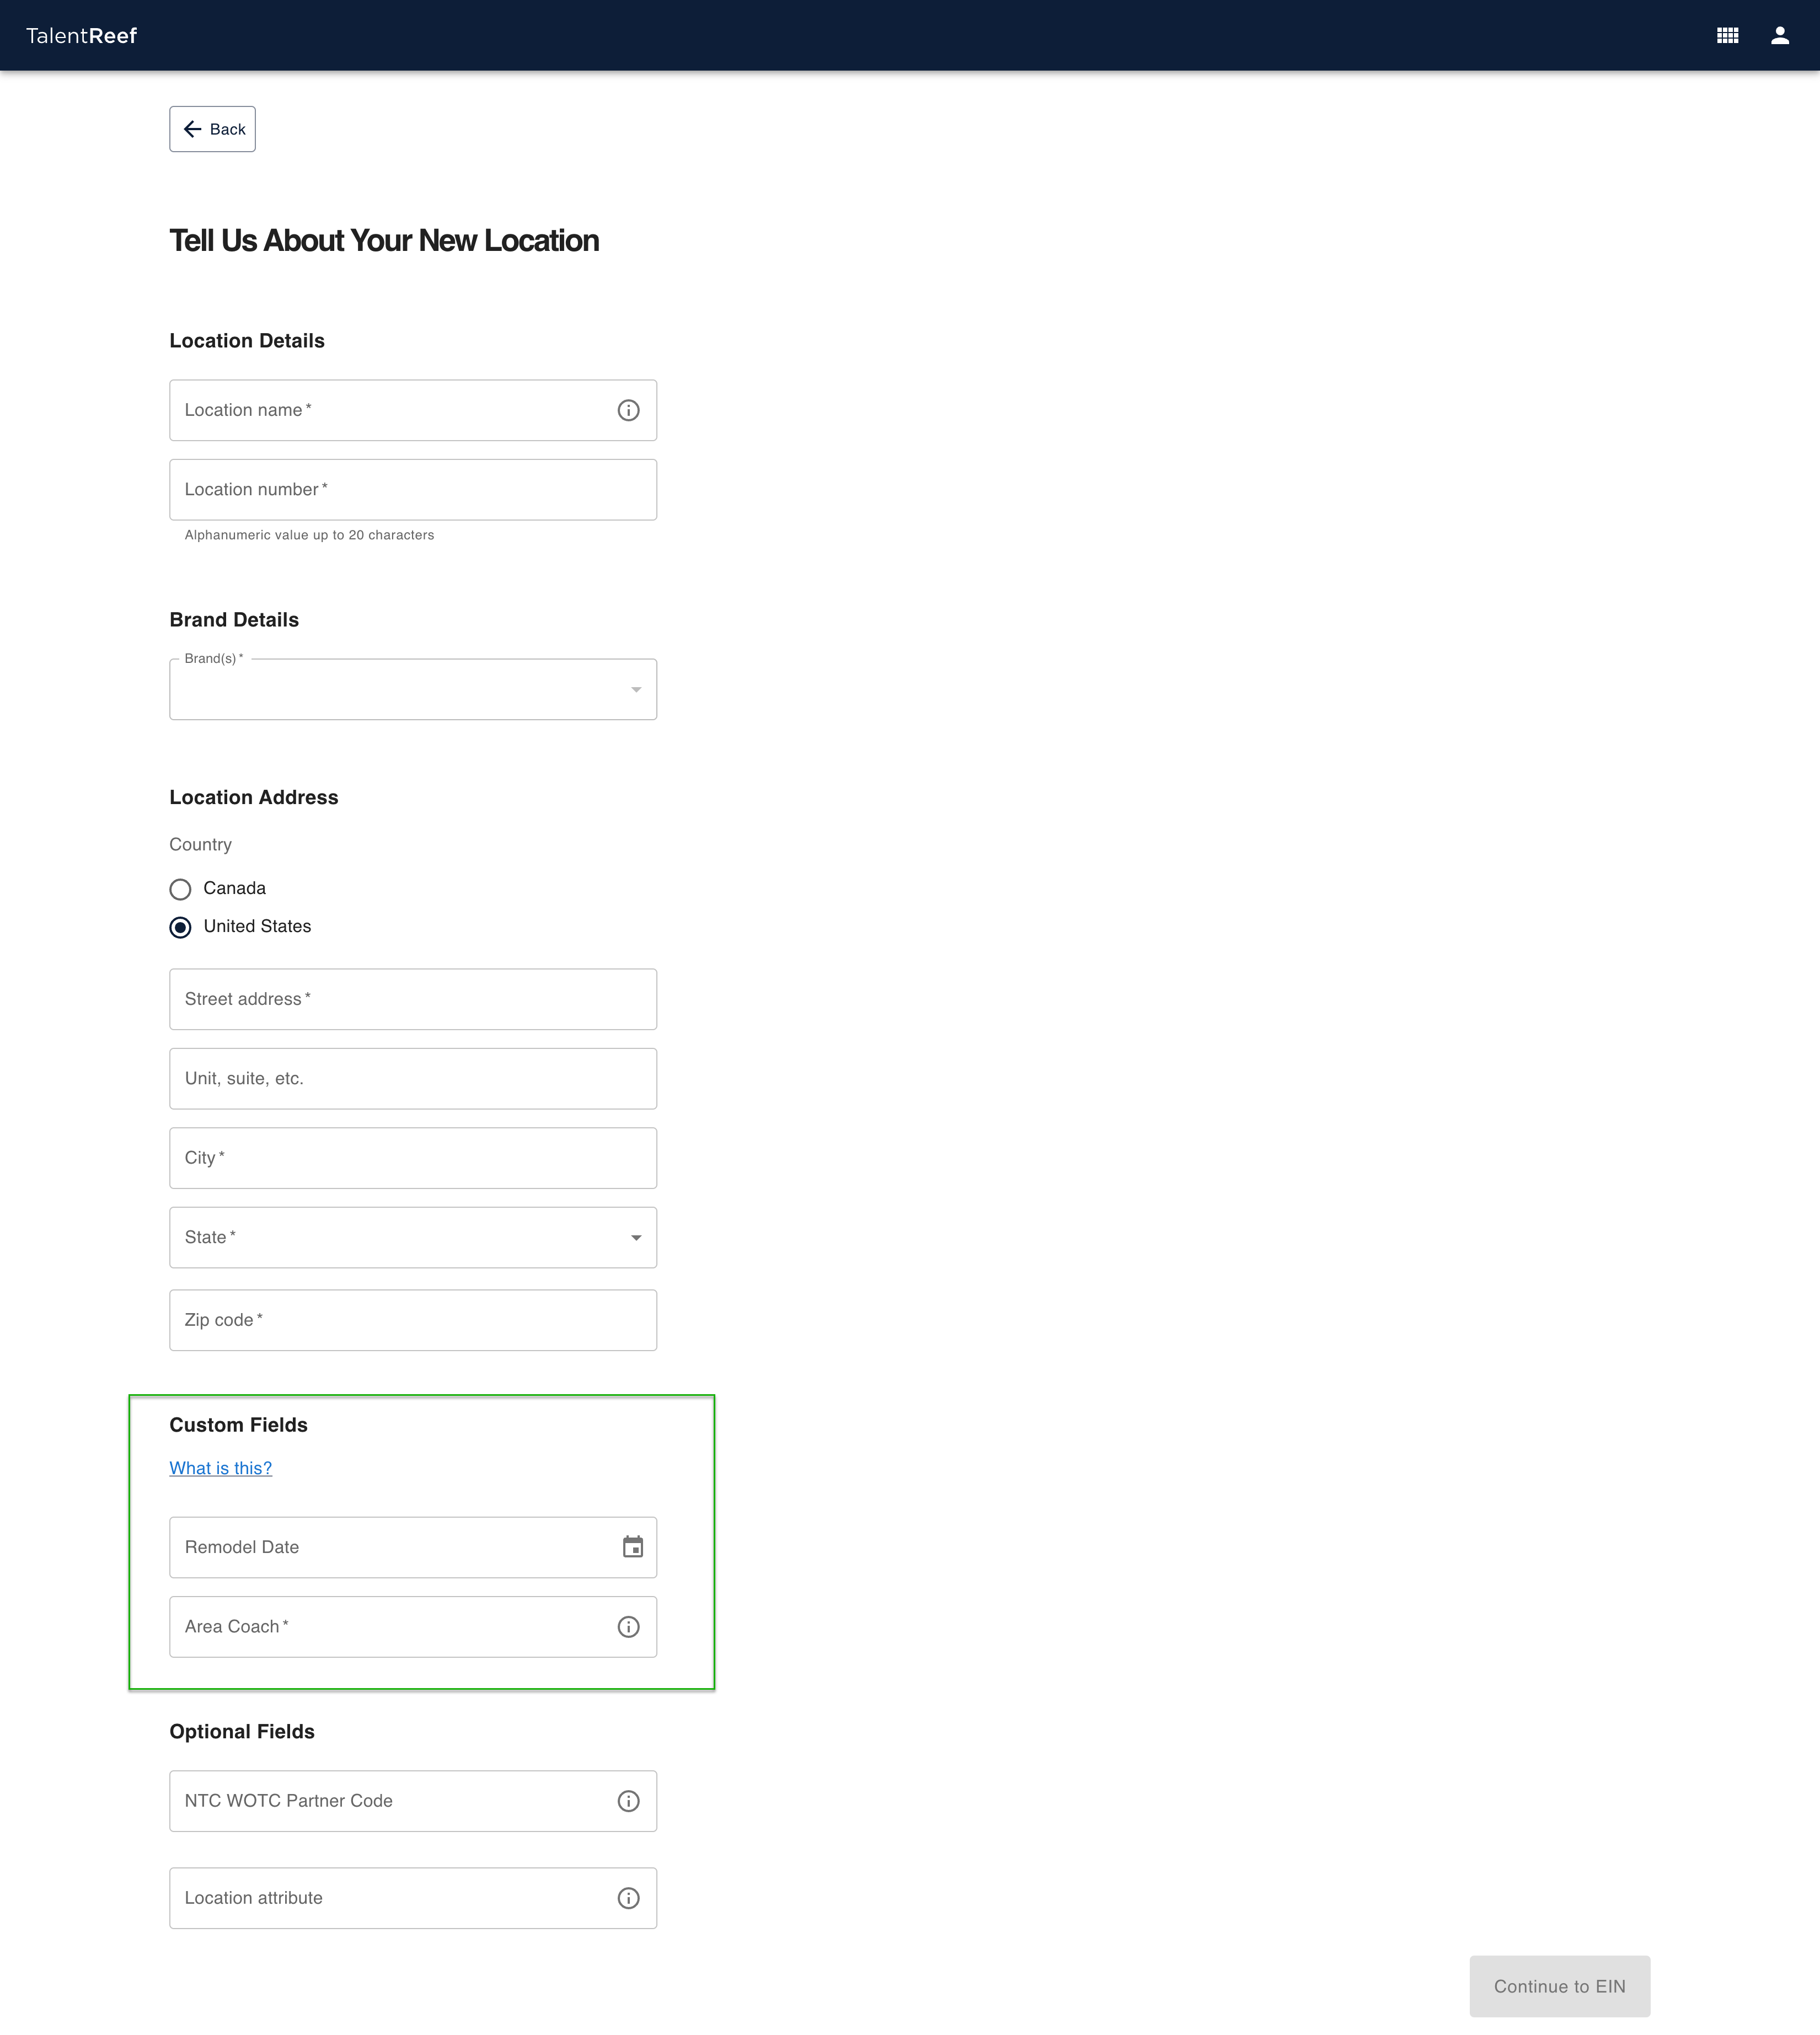The height and width of the screenshot is (2035, 1820).
Task: Open the State dropdown list
Action: pos(413,1238)
